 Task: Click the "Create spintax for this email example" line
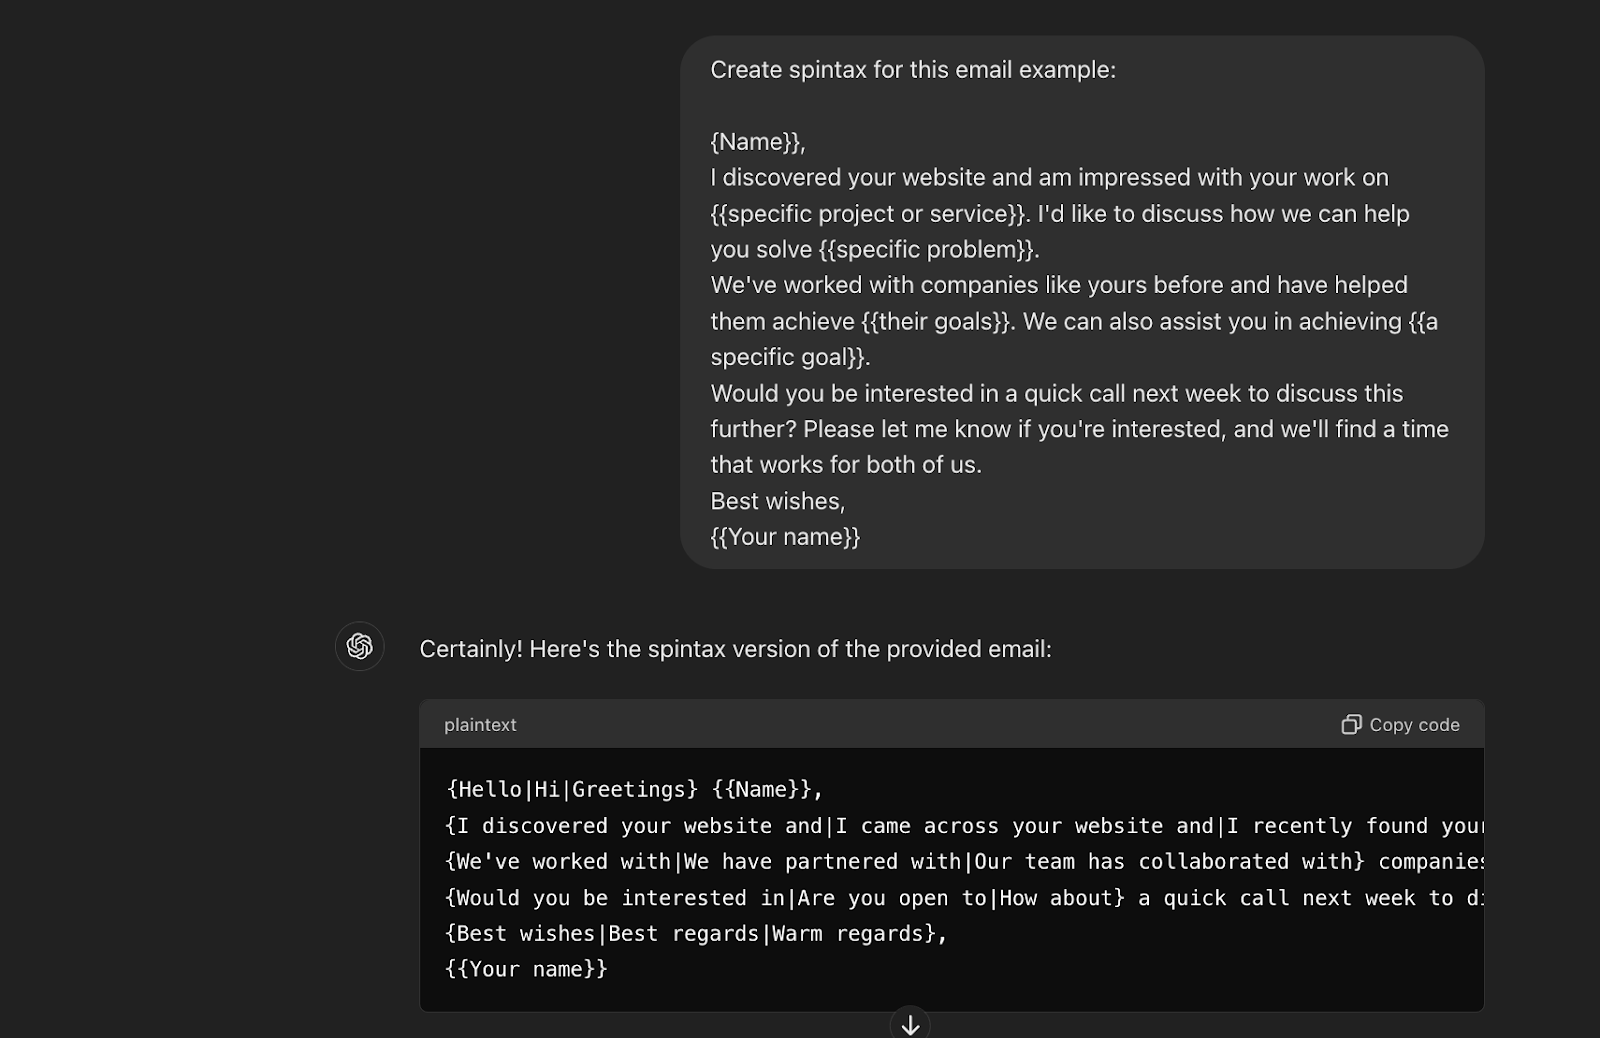coord(913,70)
